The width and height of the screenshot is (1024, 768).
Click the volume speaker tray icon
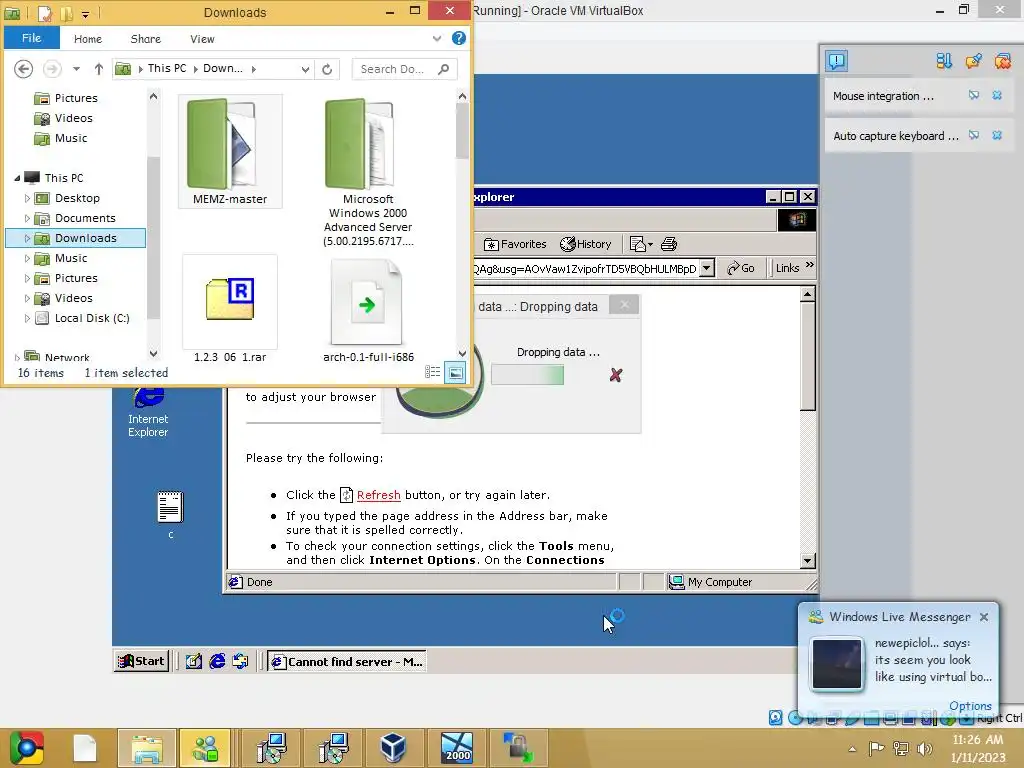coord(924,748)
